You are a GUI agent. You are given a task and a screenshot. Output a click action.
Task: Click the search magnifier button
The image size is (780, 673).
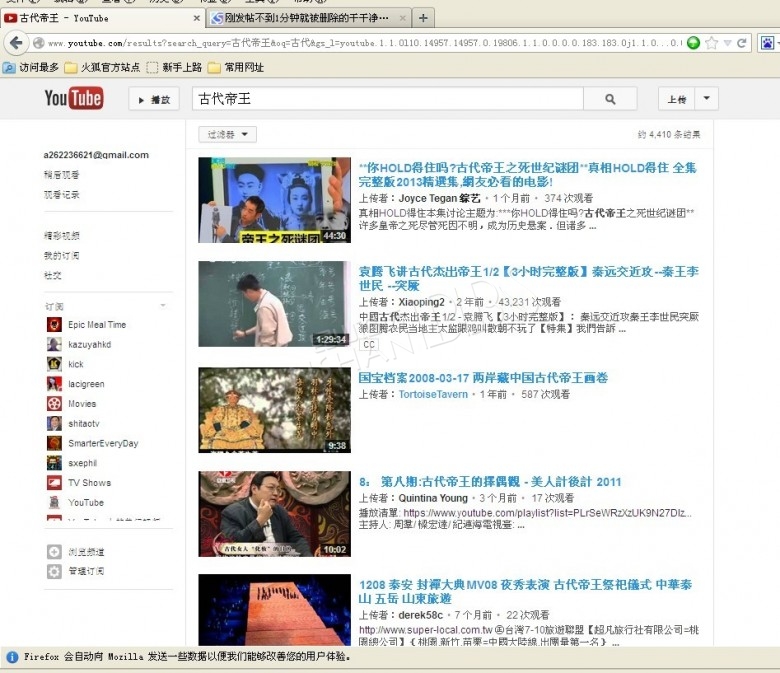610,99
